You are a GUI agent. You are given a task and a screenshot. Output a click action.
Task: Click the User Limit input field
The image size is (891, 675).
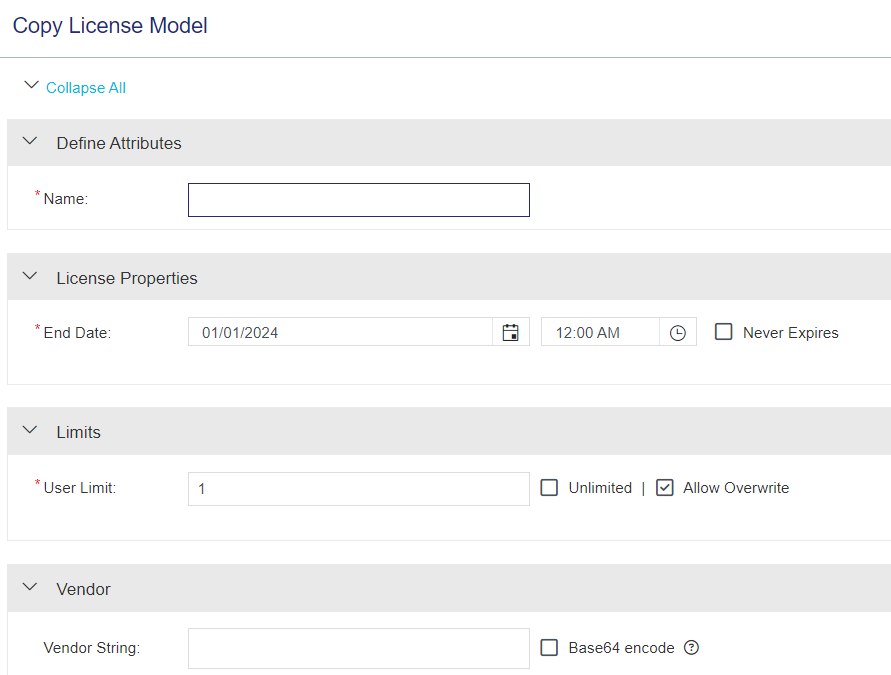(x=359, y=489)
